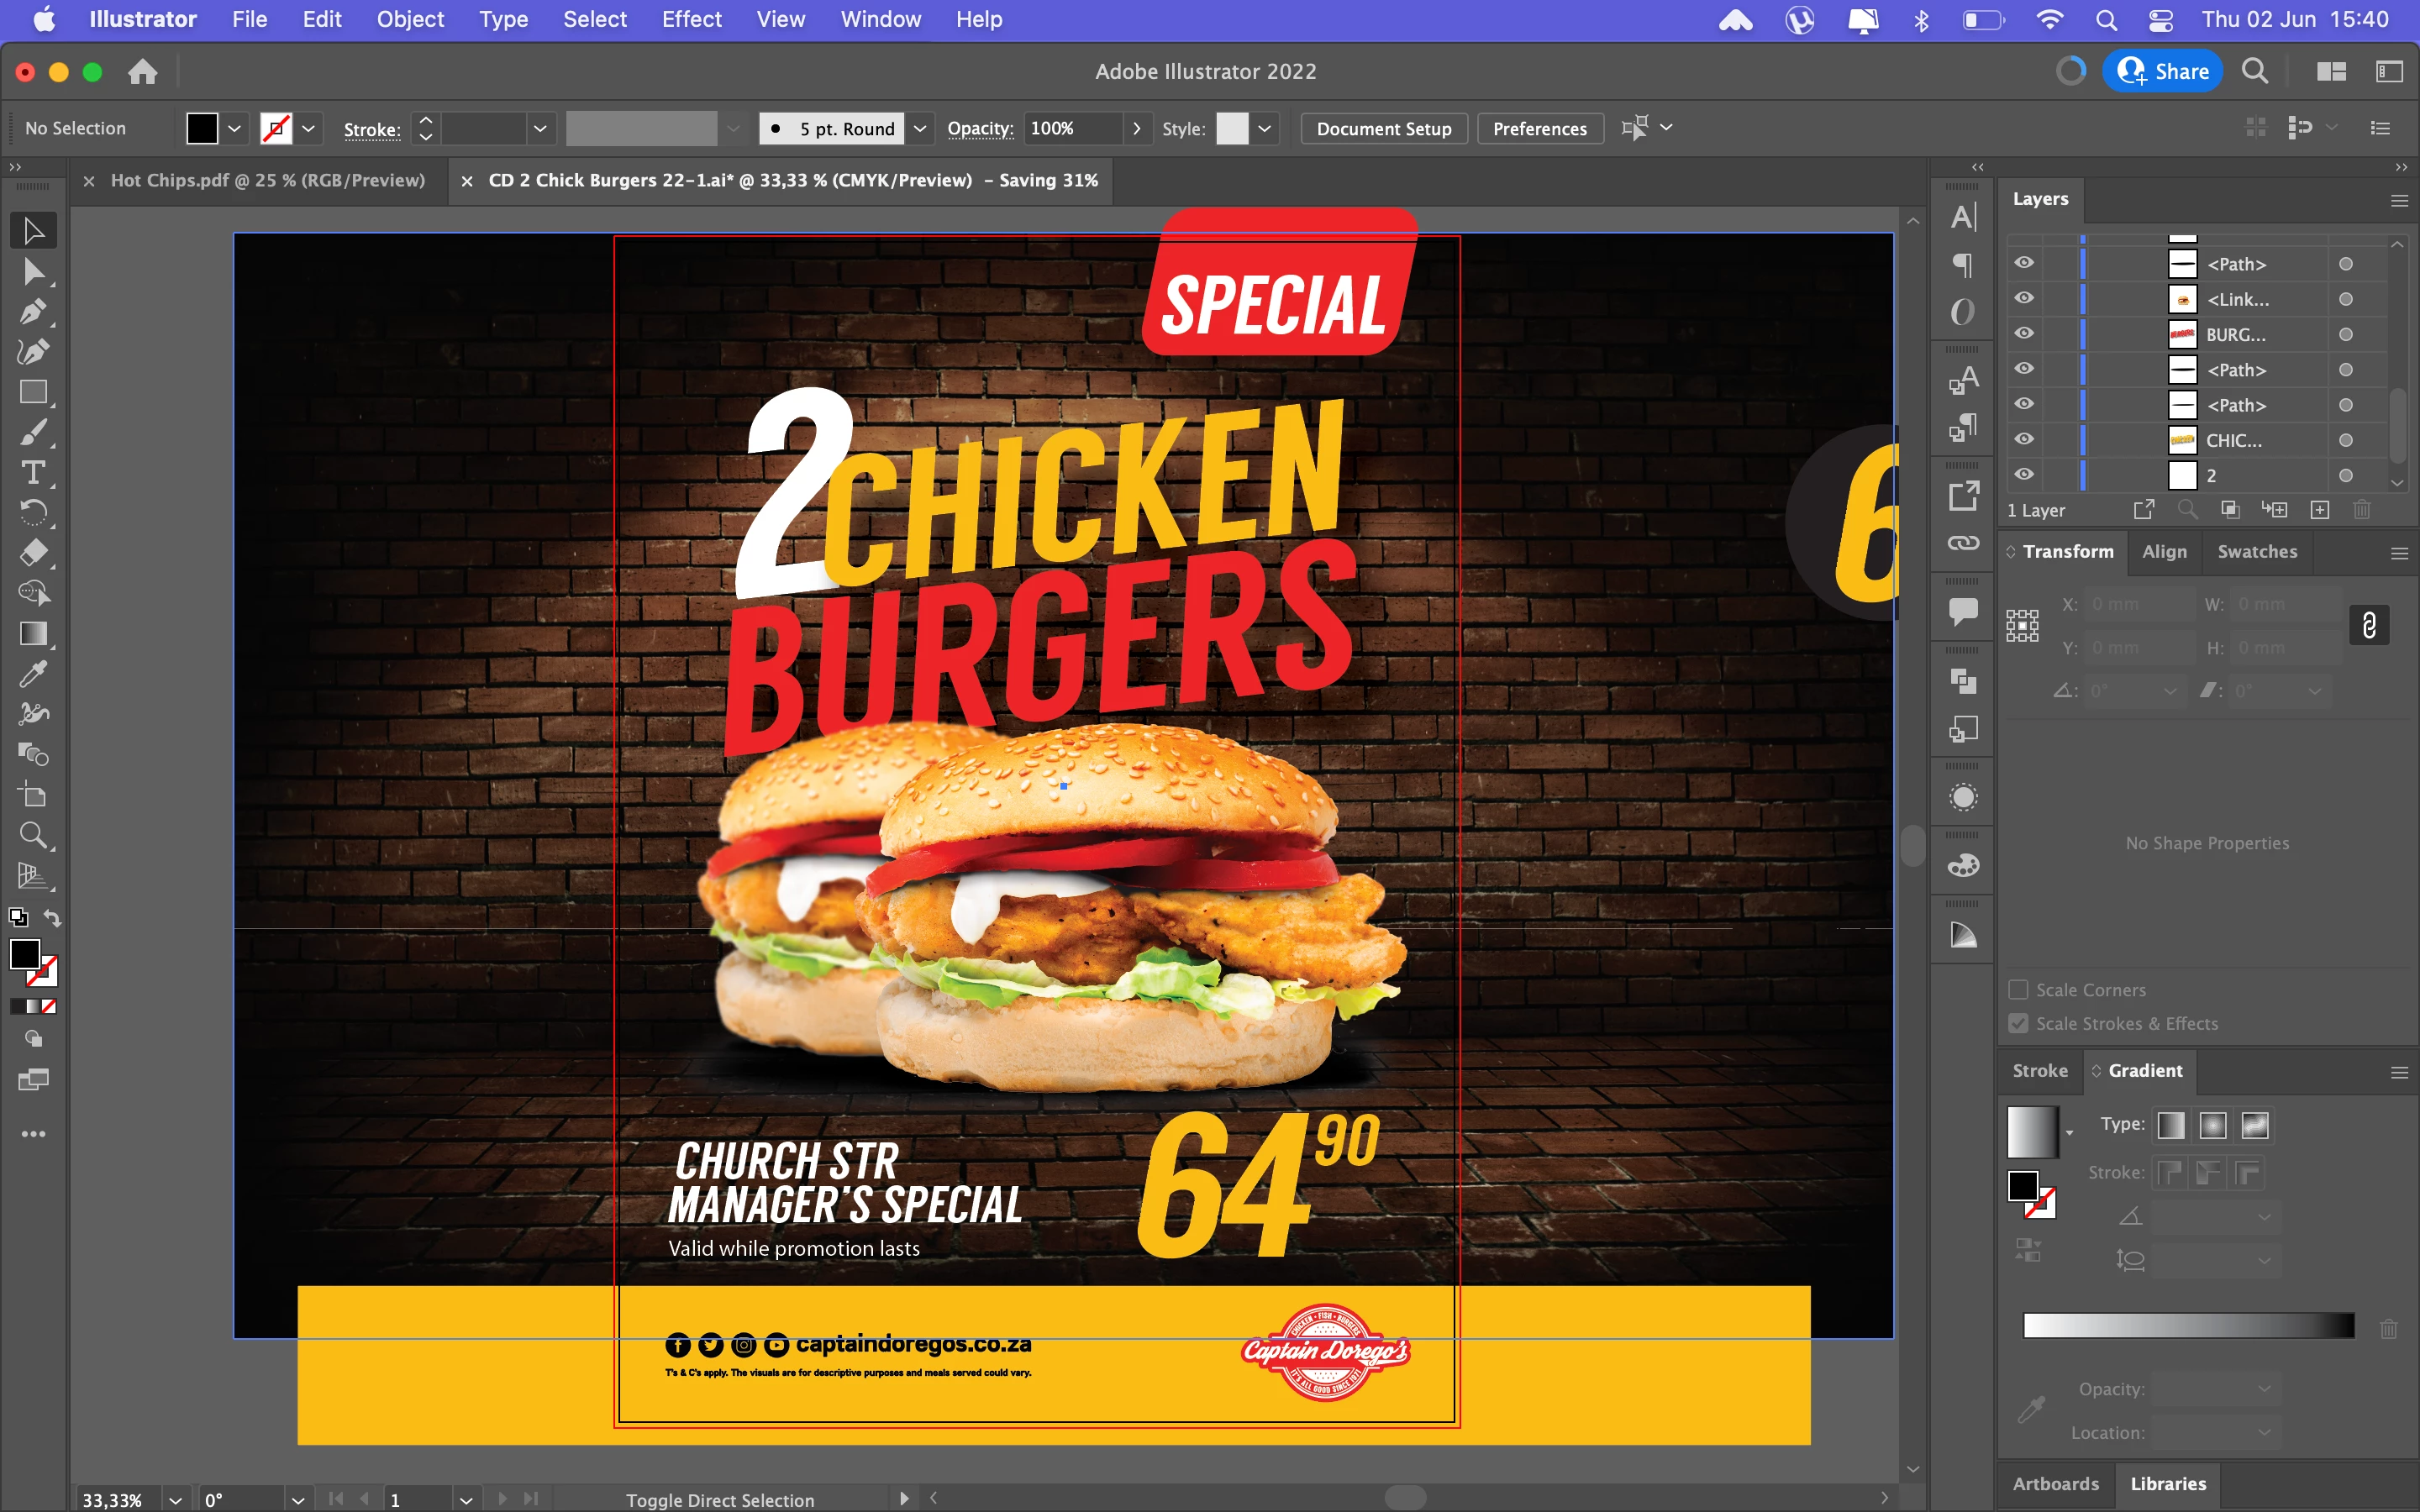Select the Zoom tool
Screen dimensions: 2420x1512
33,835
